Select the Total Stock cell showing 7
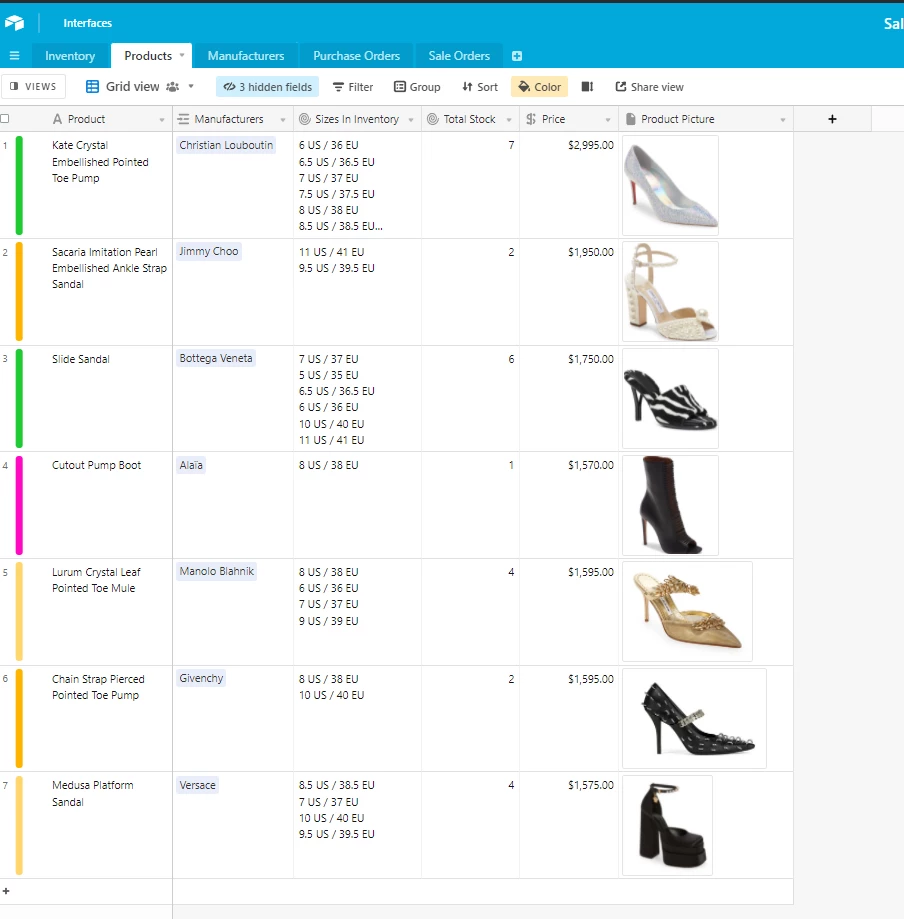Screen dimensions: 904x919 click(x=470, y=185)
